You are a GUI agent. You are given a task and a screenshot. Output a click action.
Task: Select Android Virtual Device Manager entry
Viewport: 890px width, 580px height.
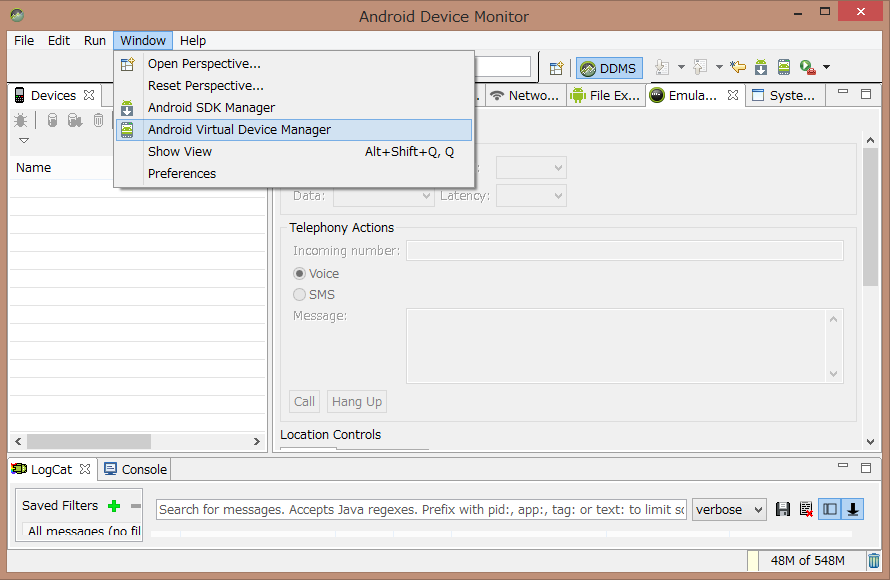(x=294, y=130)
